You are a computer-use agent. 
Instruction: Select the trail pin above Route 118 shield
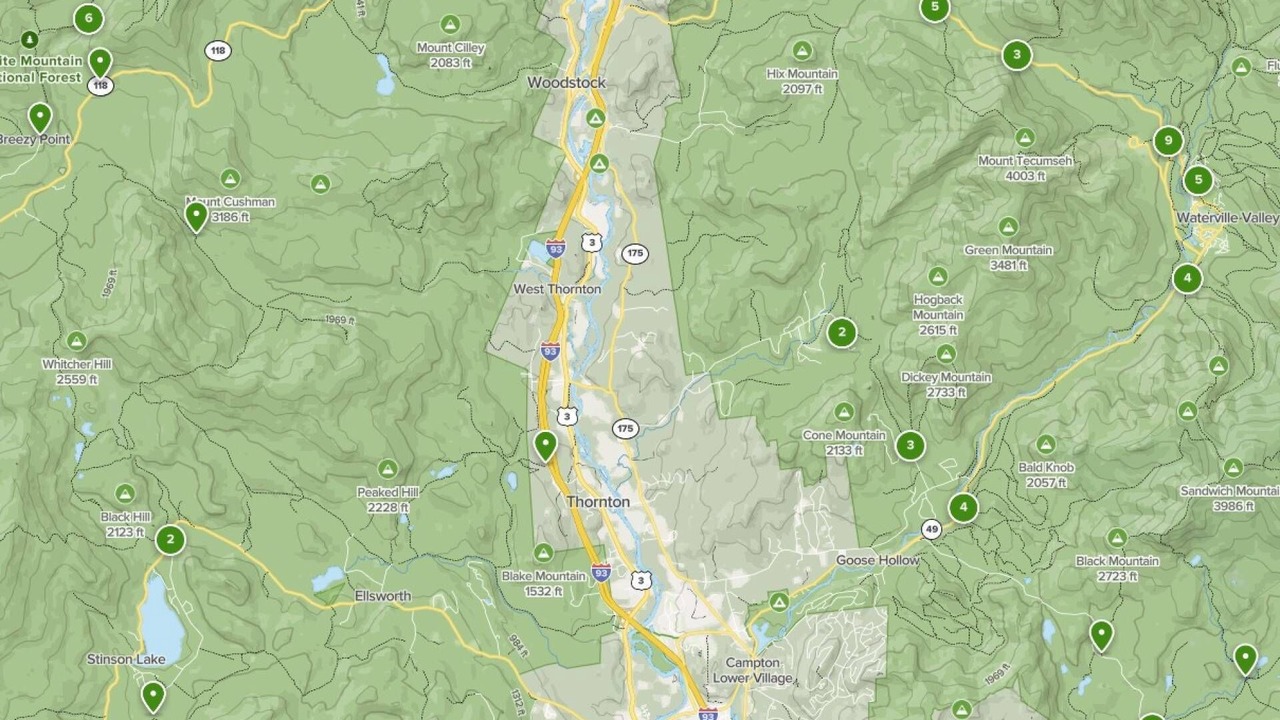[x=100, y=63]
